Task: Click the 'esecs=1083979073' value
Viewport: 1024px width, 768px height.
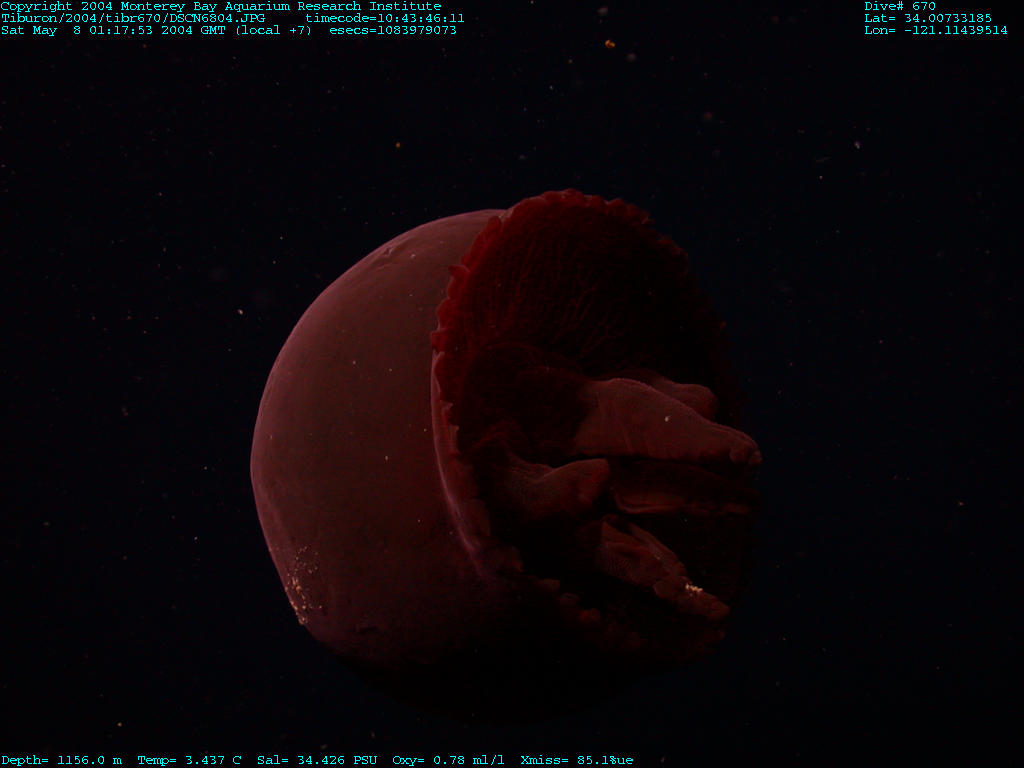Action: [392, 30]
